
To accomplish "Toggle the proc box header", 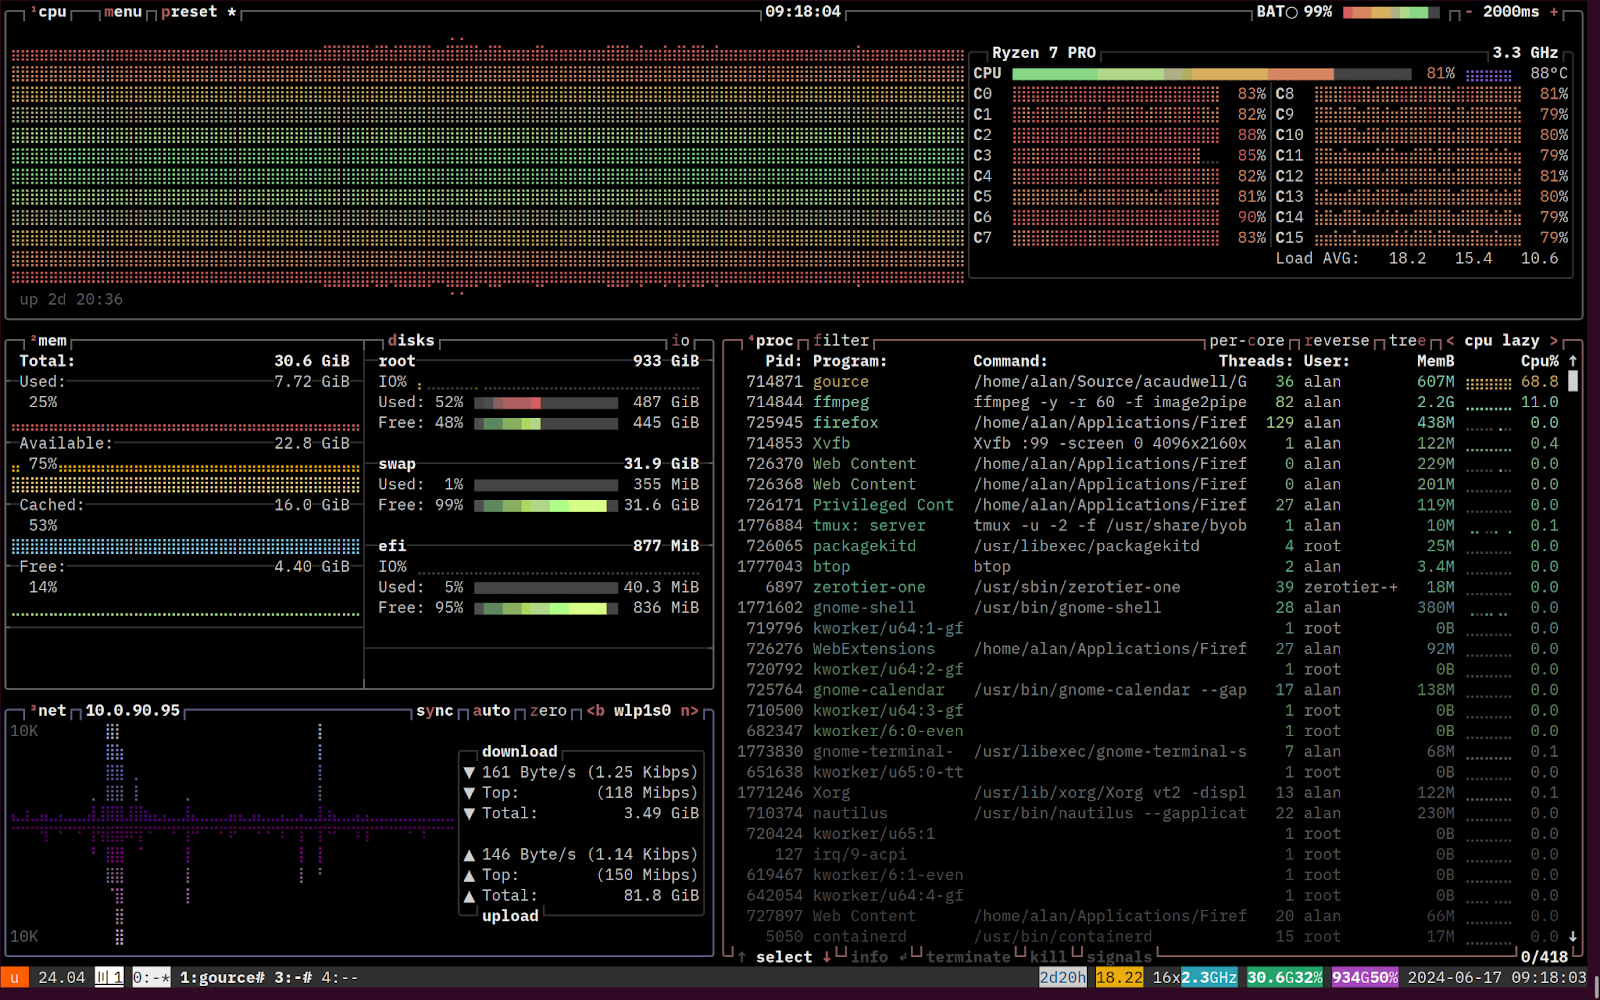I will tap(771, 341).
